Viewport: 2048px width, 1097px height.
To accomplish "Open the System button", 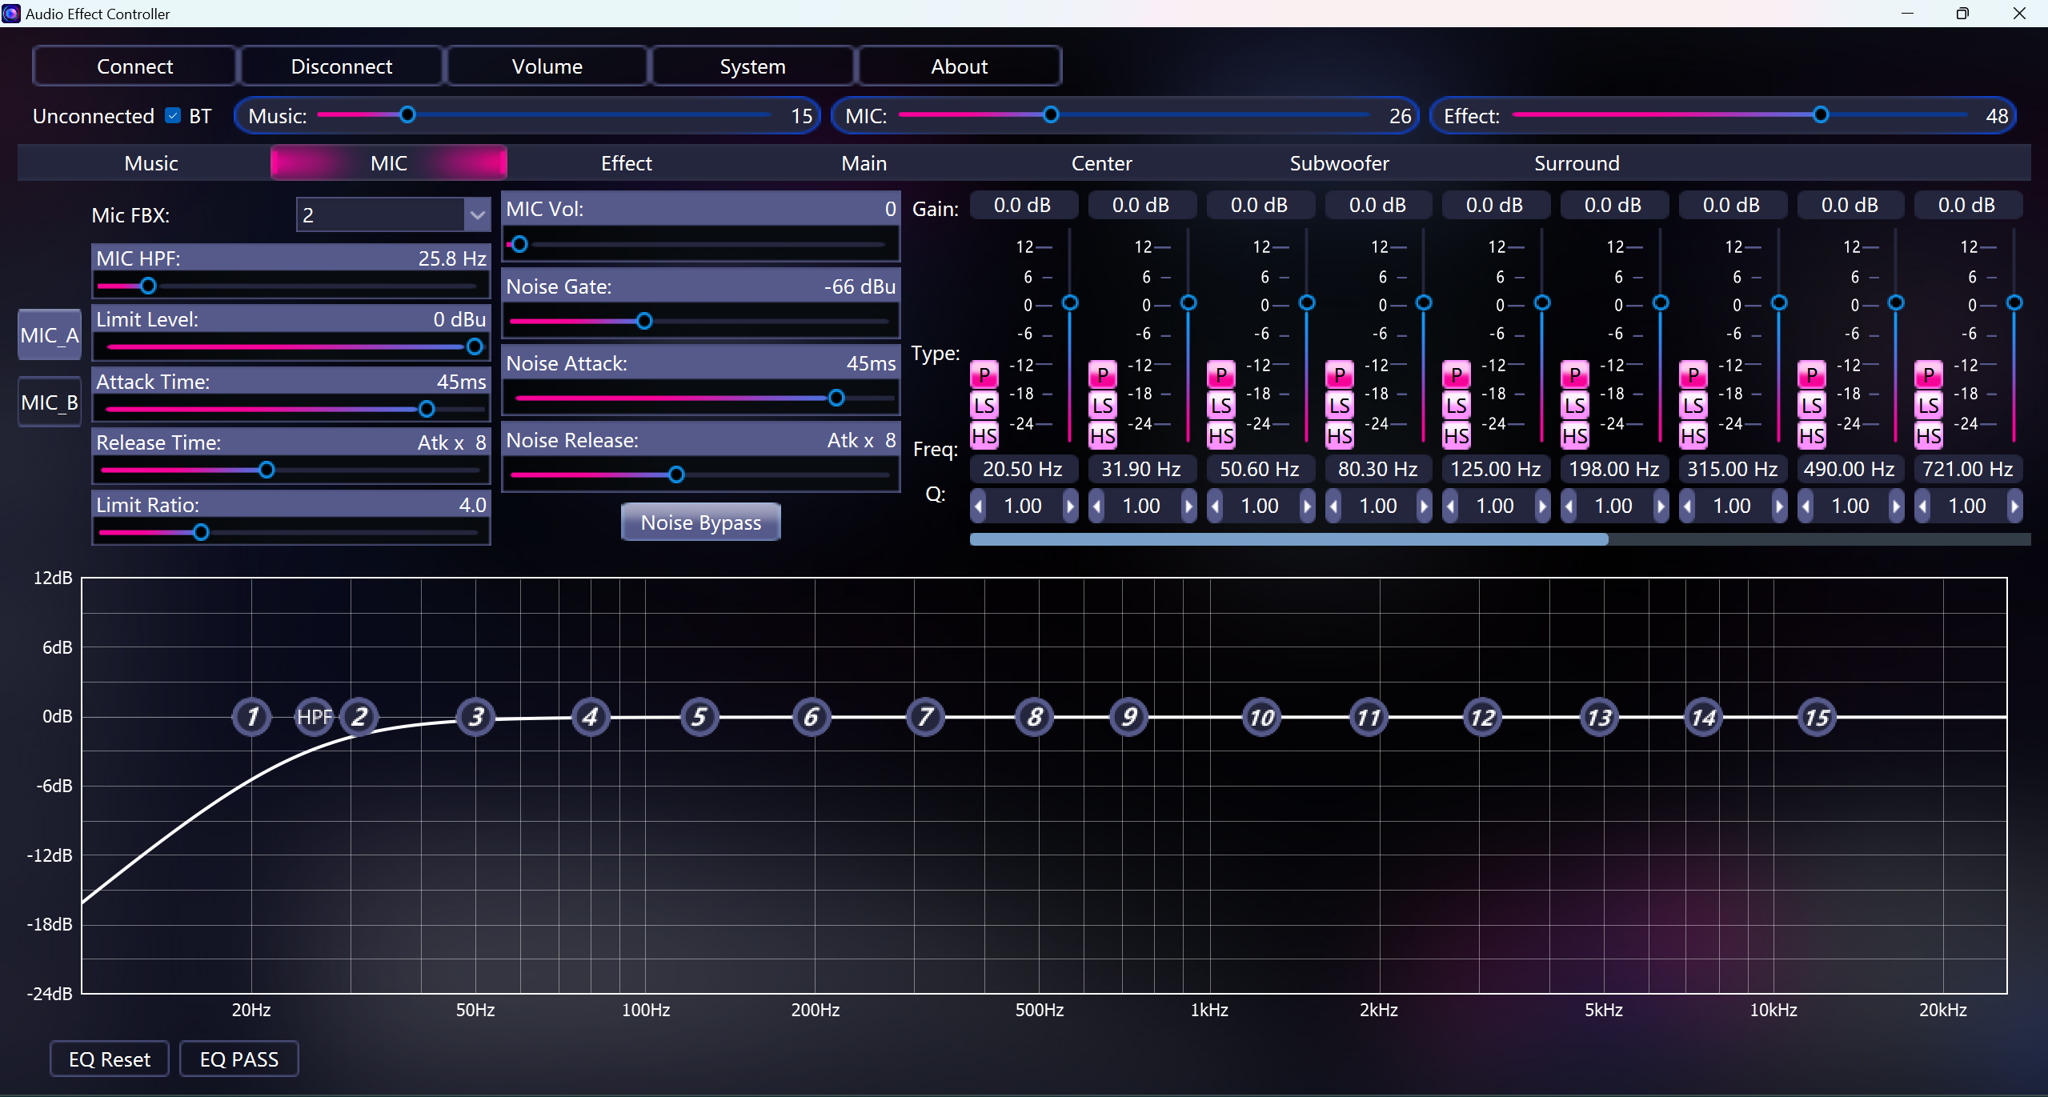I will pos(753,66).
